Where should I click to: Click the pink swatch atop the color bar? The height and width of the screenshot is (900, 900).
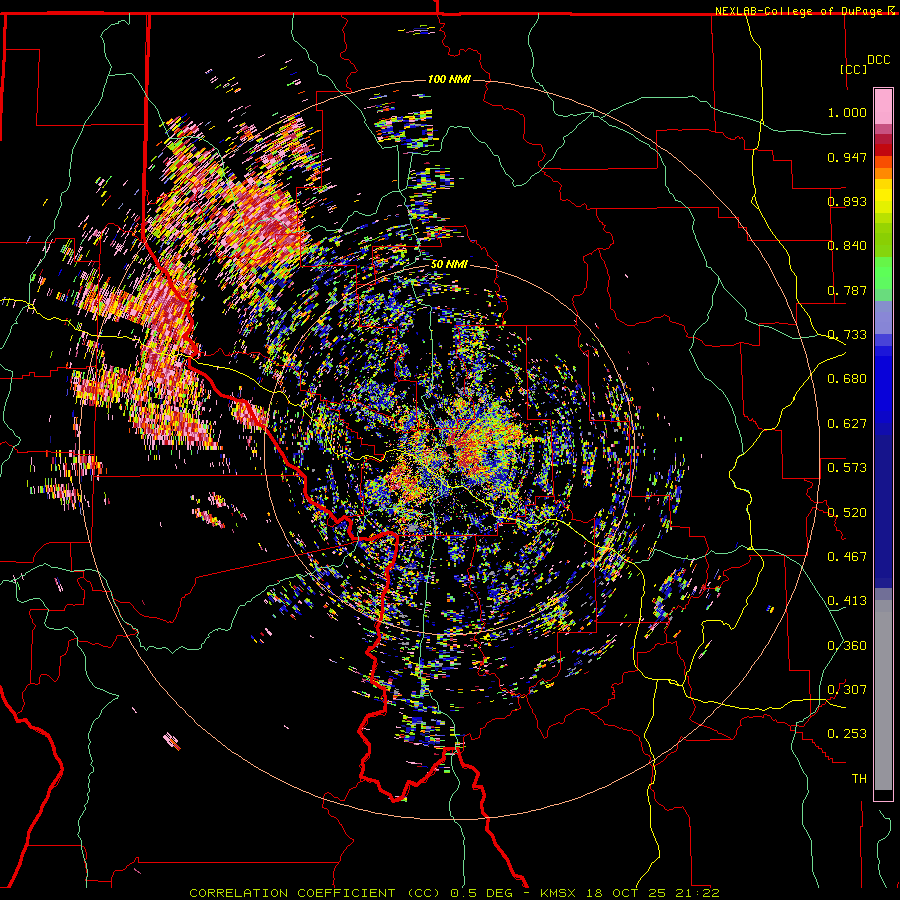(x=883, y=106)
